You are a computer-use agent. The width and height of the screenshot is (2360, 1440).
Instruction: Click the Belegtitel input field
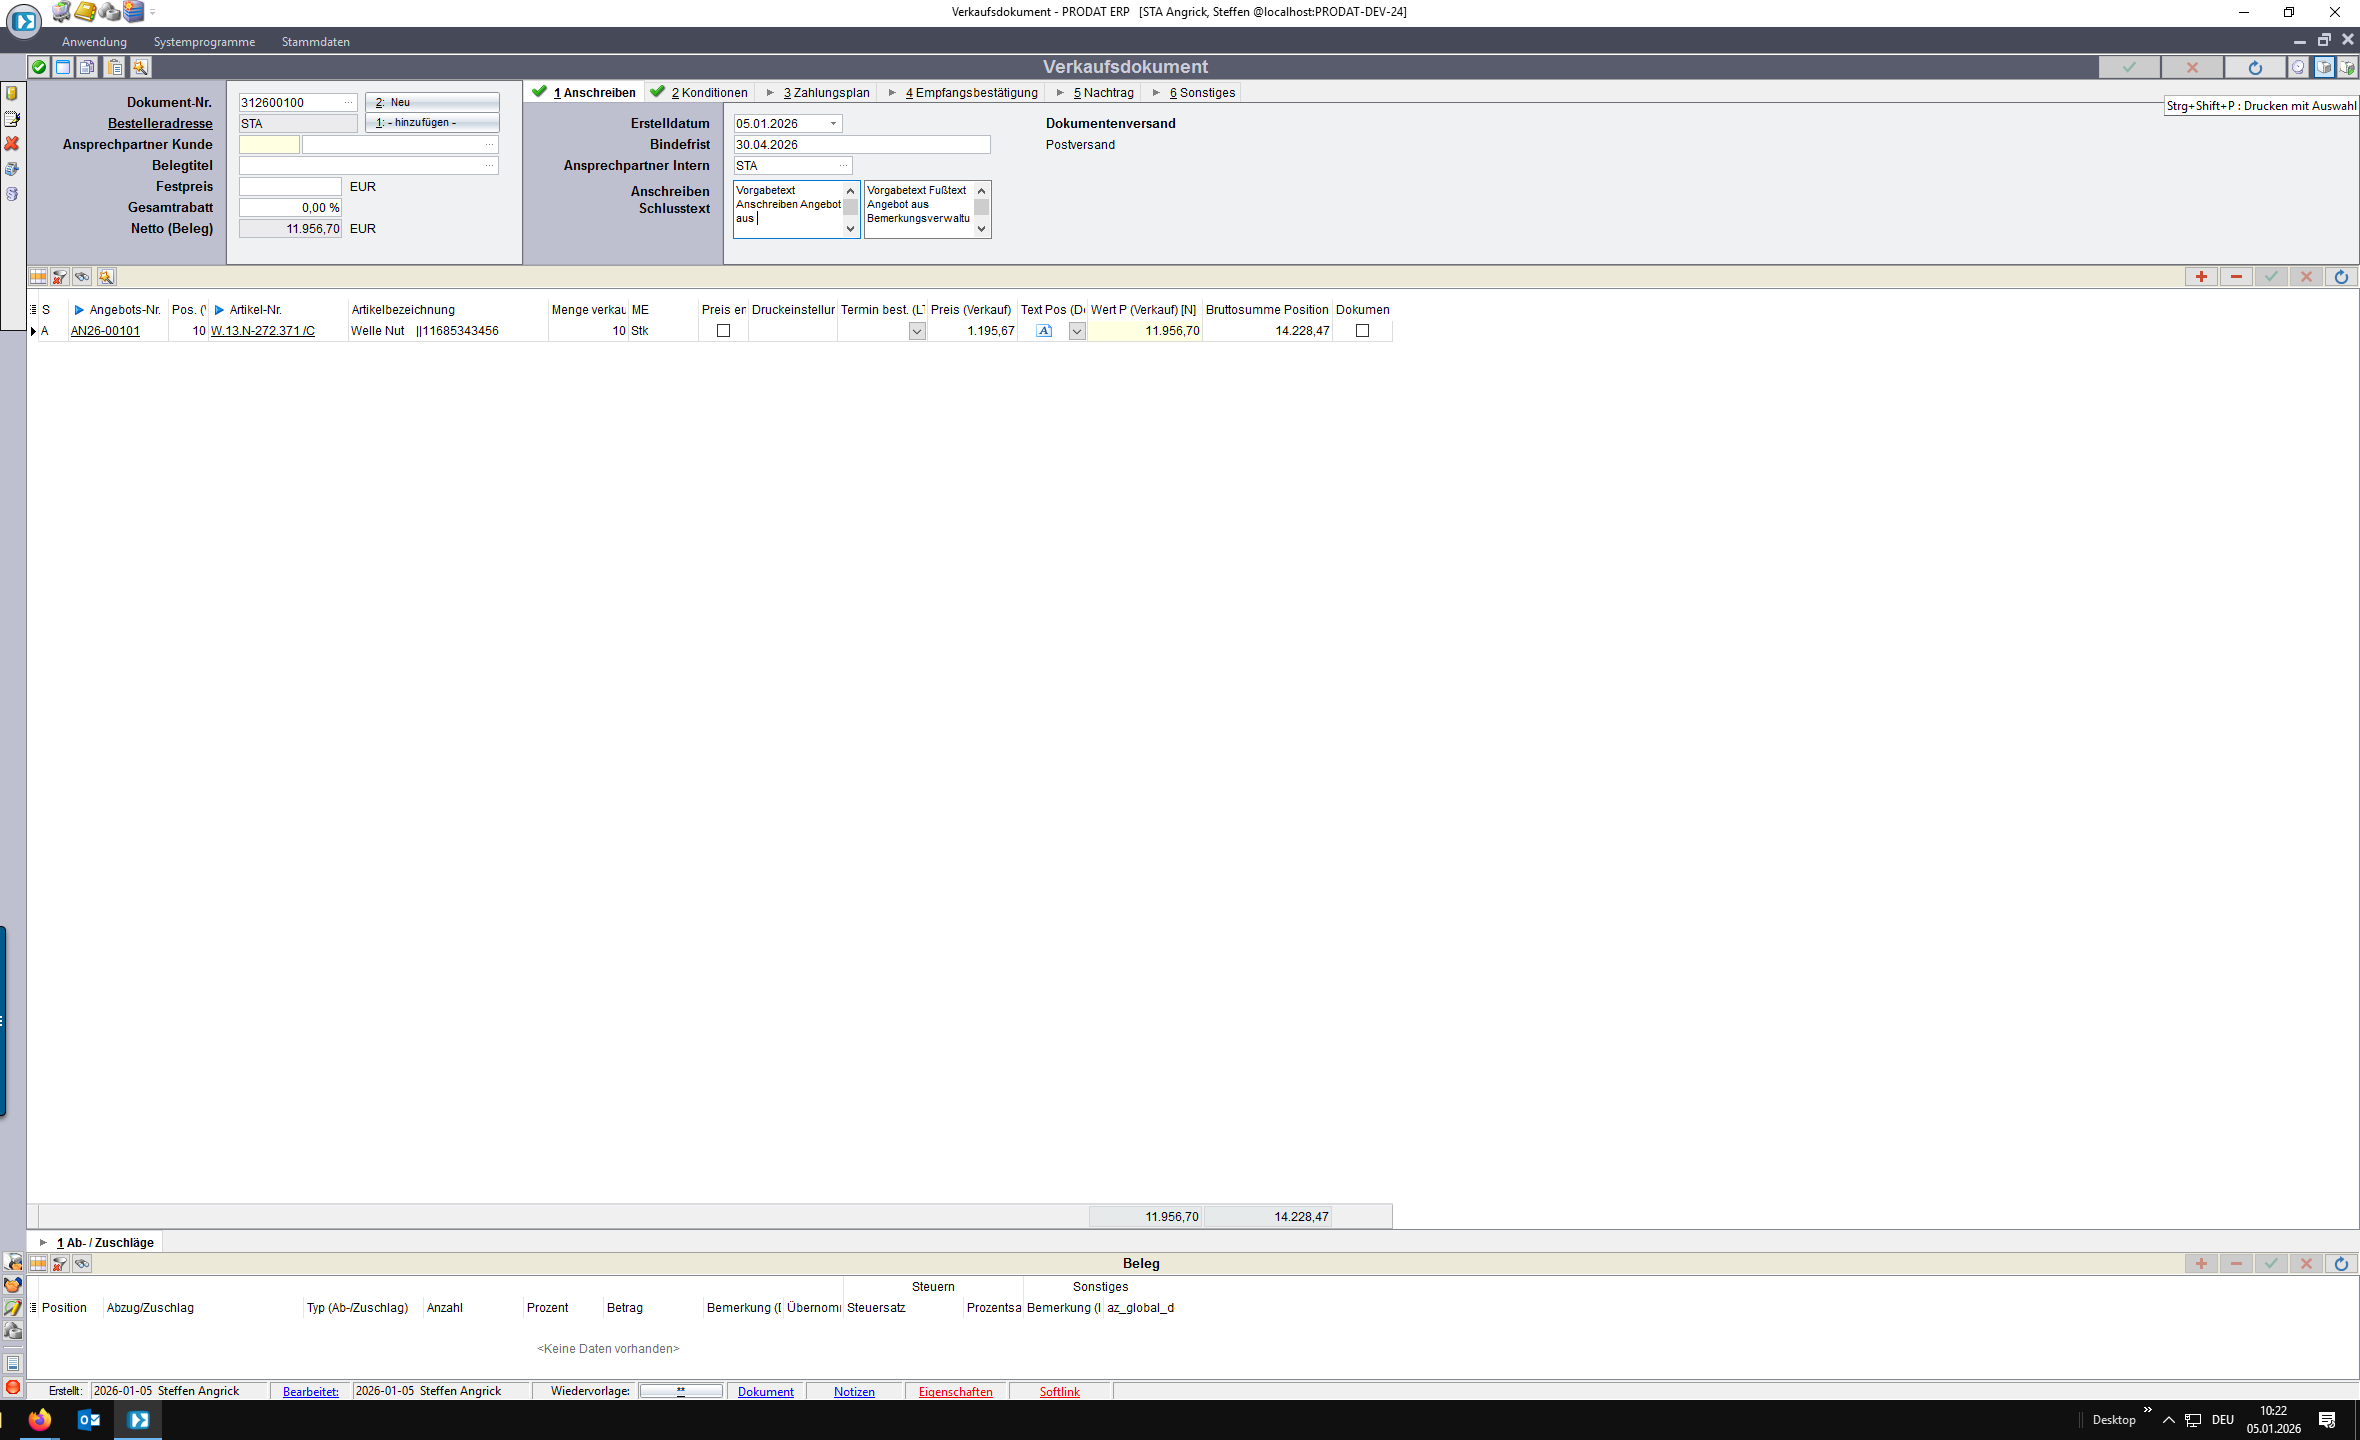360,166
